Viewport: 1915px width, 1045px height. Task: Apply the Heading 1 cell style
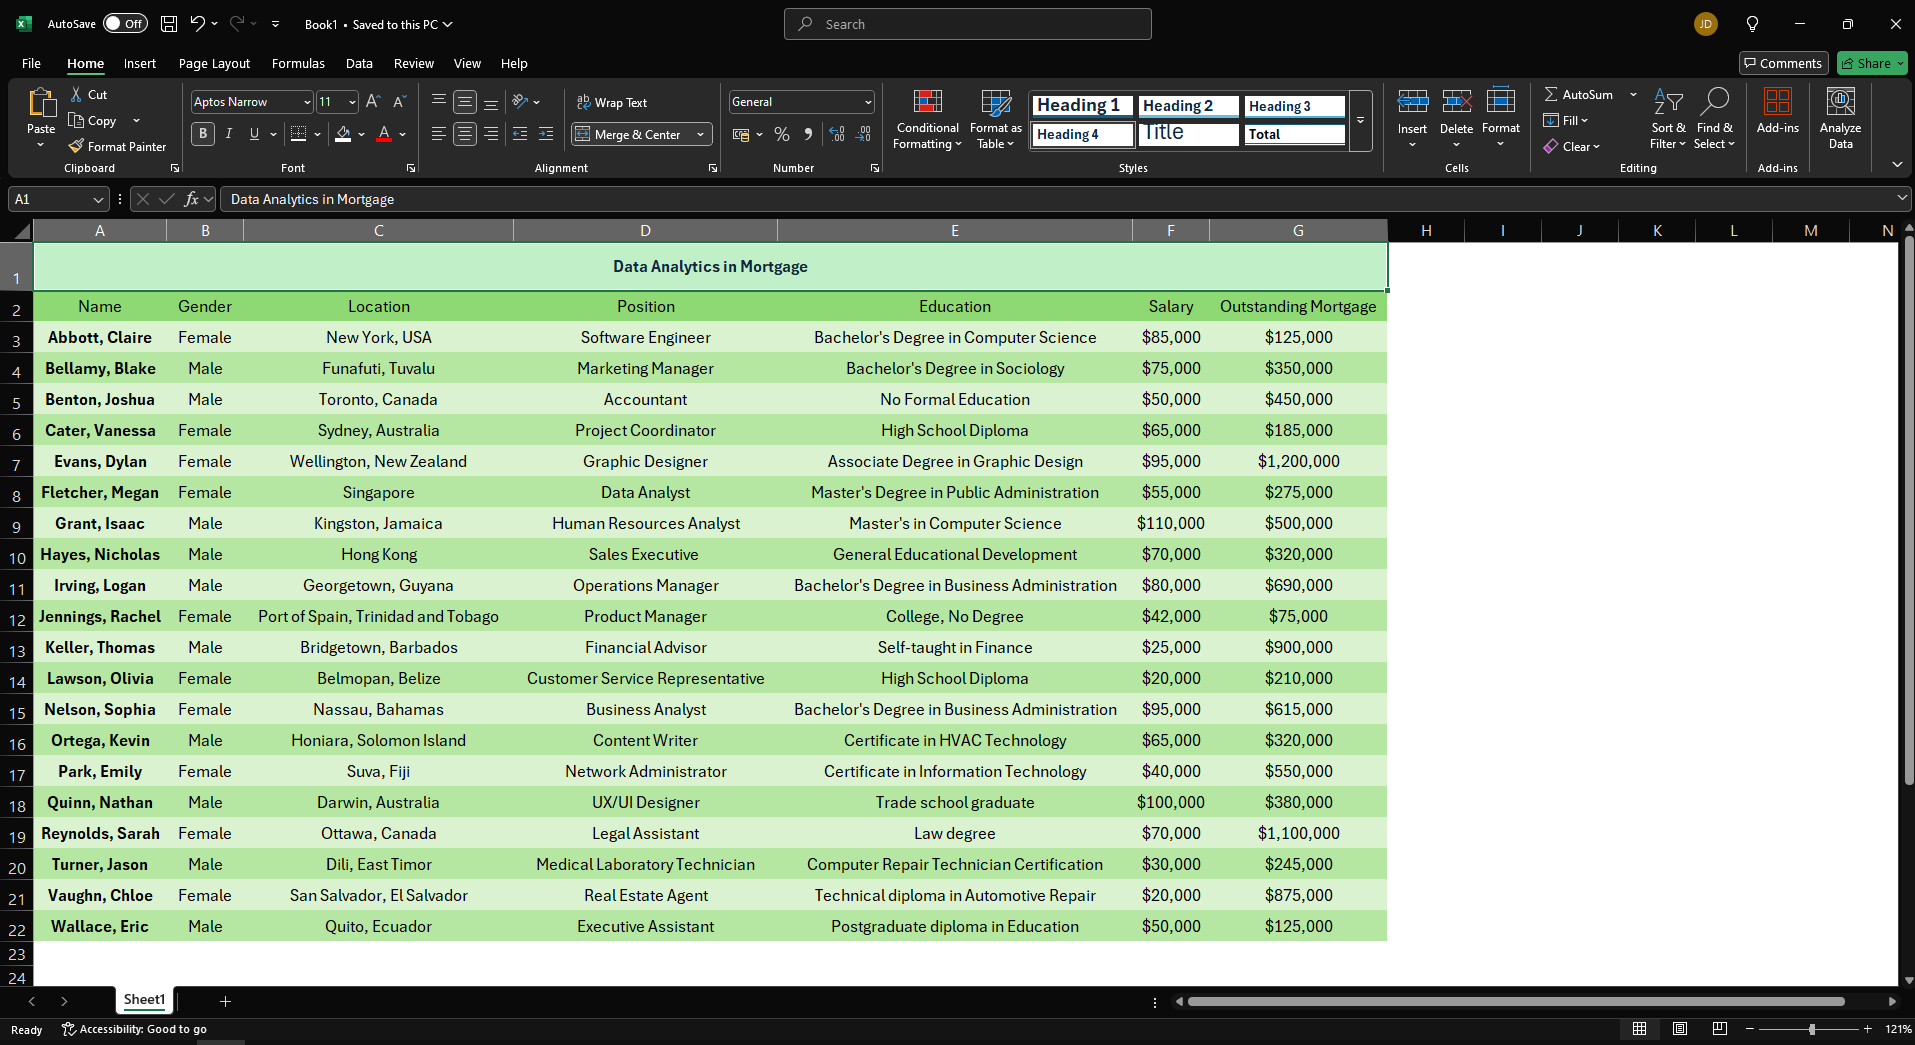[1081, 105]
